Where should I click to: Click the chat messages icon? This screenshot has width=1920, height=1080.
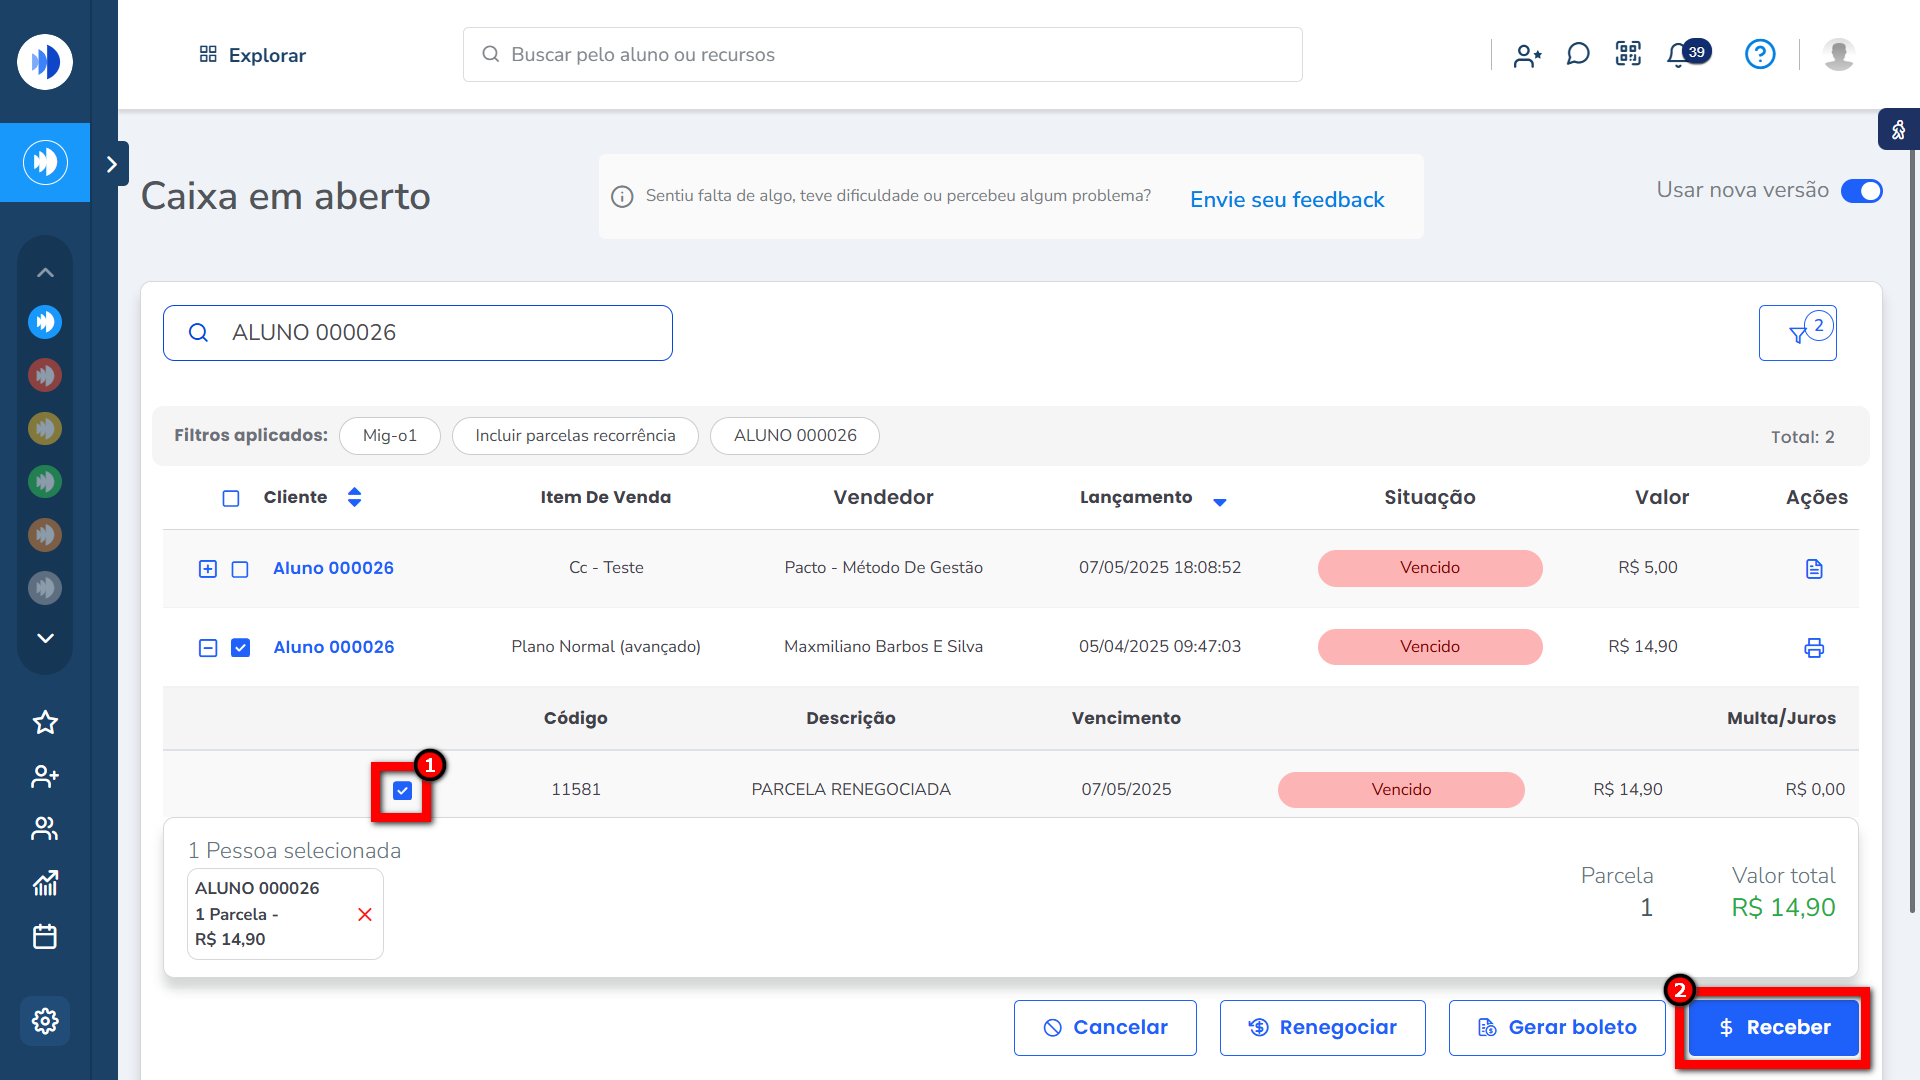[1578, 54]
